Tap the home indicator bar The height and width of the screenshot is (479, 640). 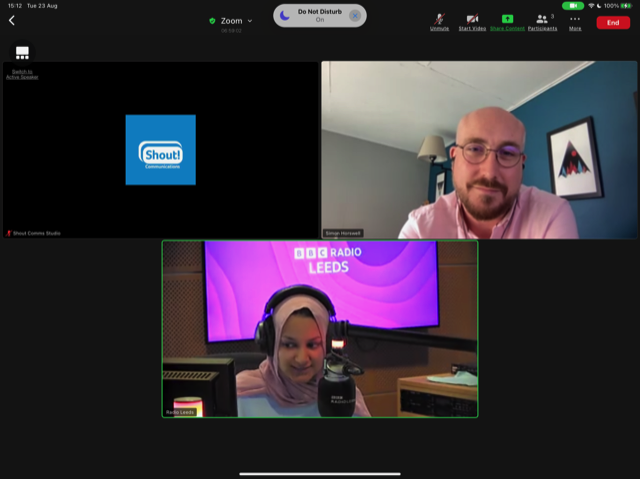click(x=320, y=474)
